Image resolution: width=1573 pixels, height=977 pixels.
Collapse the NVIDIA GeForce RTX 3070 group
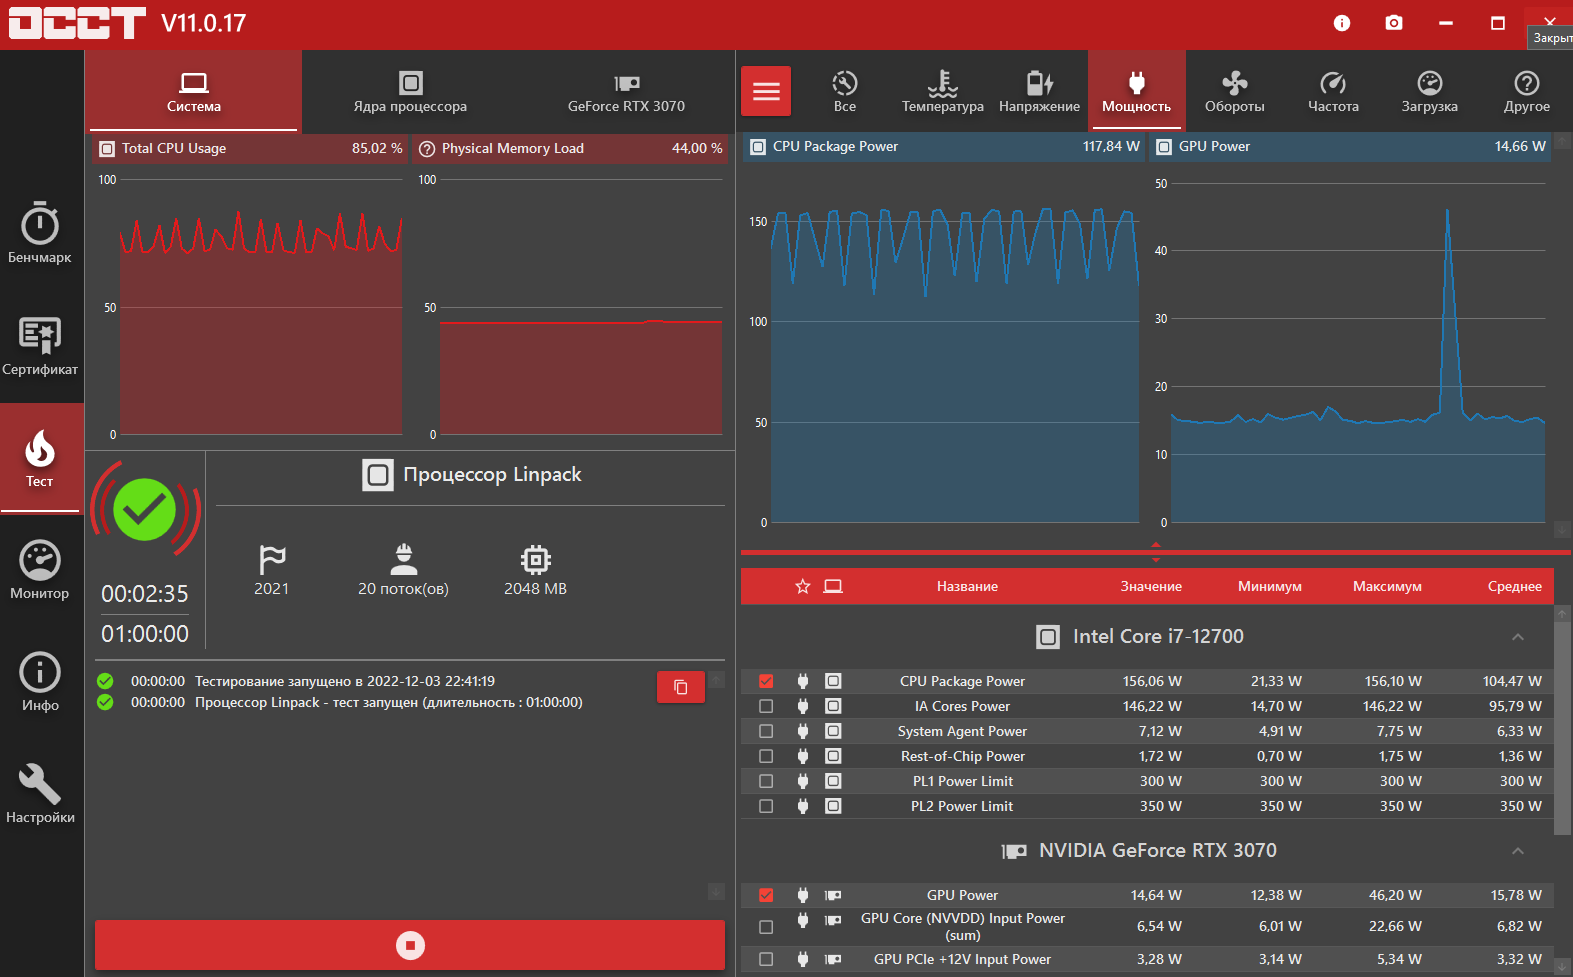click(1517, 851)
